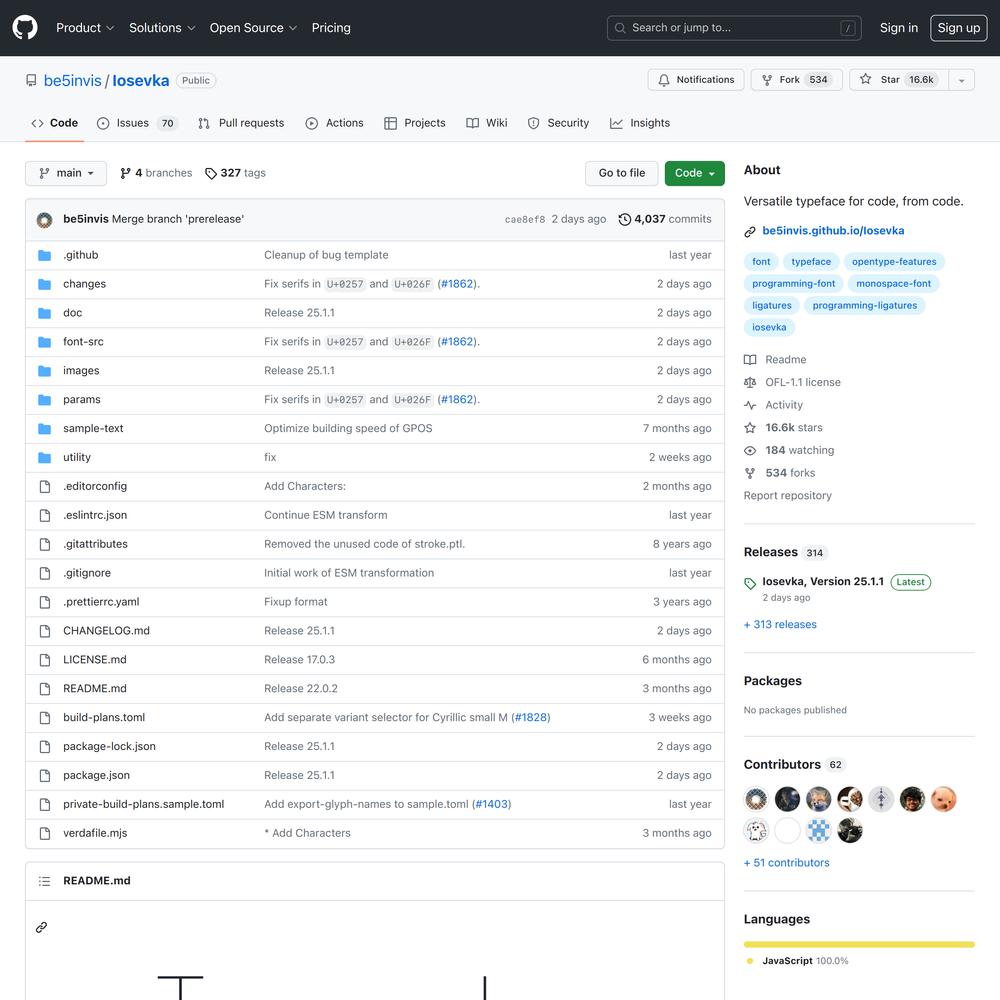Switch to the Actions tab

(x=334, y=123)
